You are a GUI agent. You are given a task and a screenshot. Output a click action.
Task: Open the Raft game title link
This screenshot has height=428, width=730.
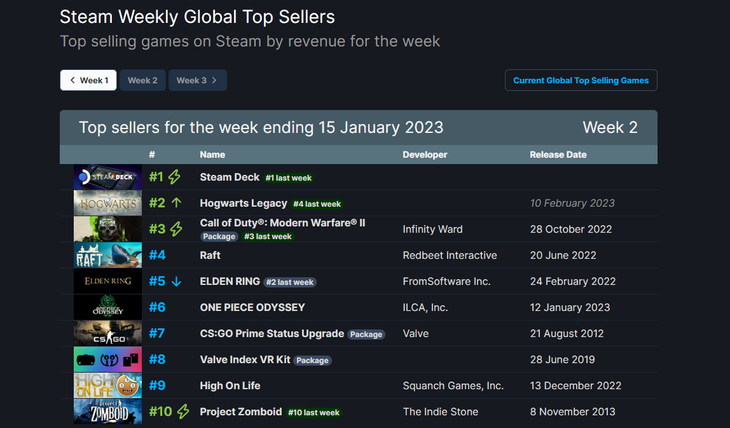tap(210, 255)
